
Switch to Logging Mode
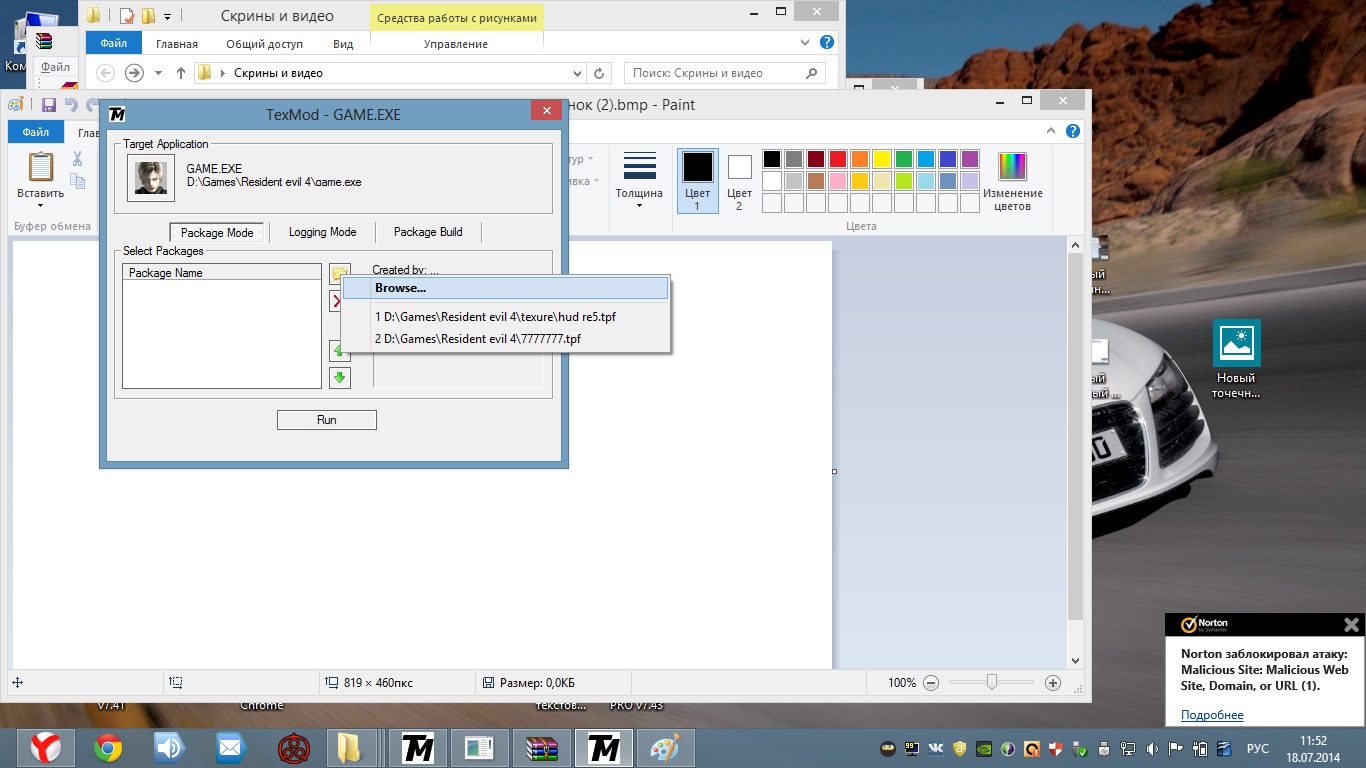point(322,232)
